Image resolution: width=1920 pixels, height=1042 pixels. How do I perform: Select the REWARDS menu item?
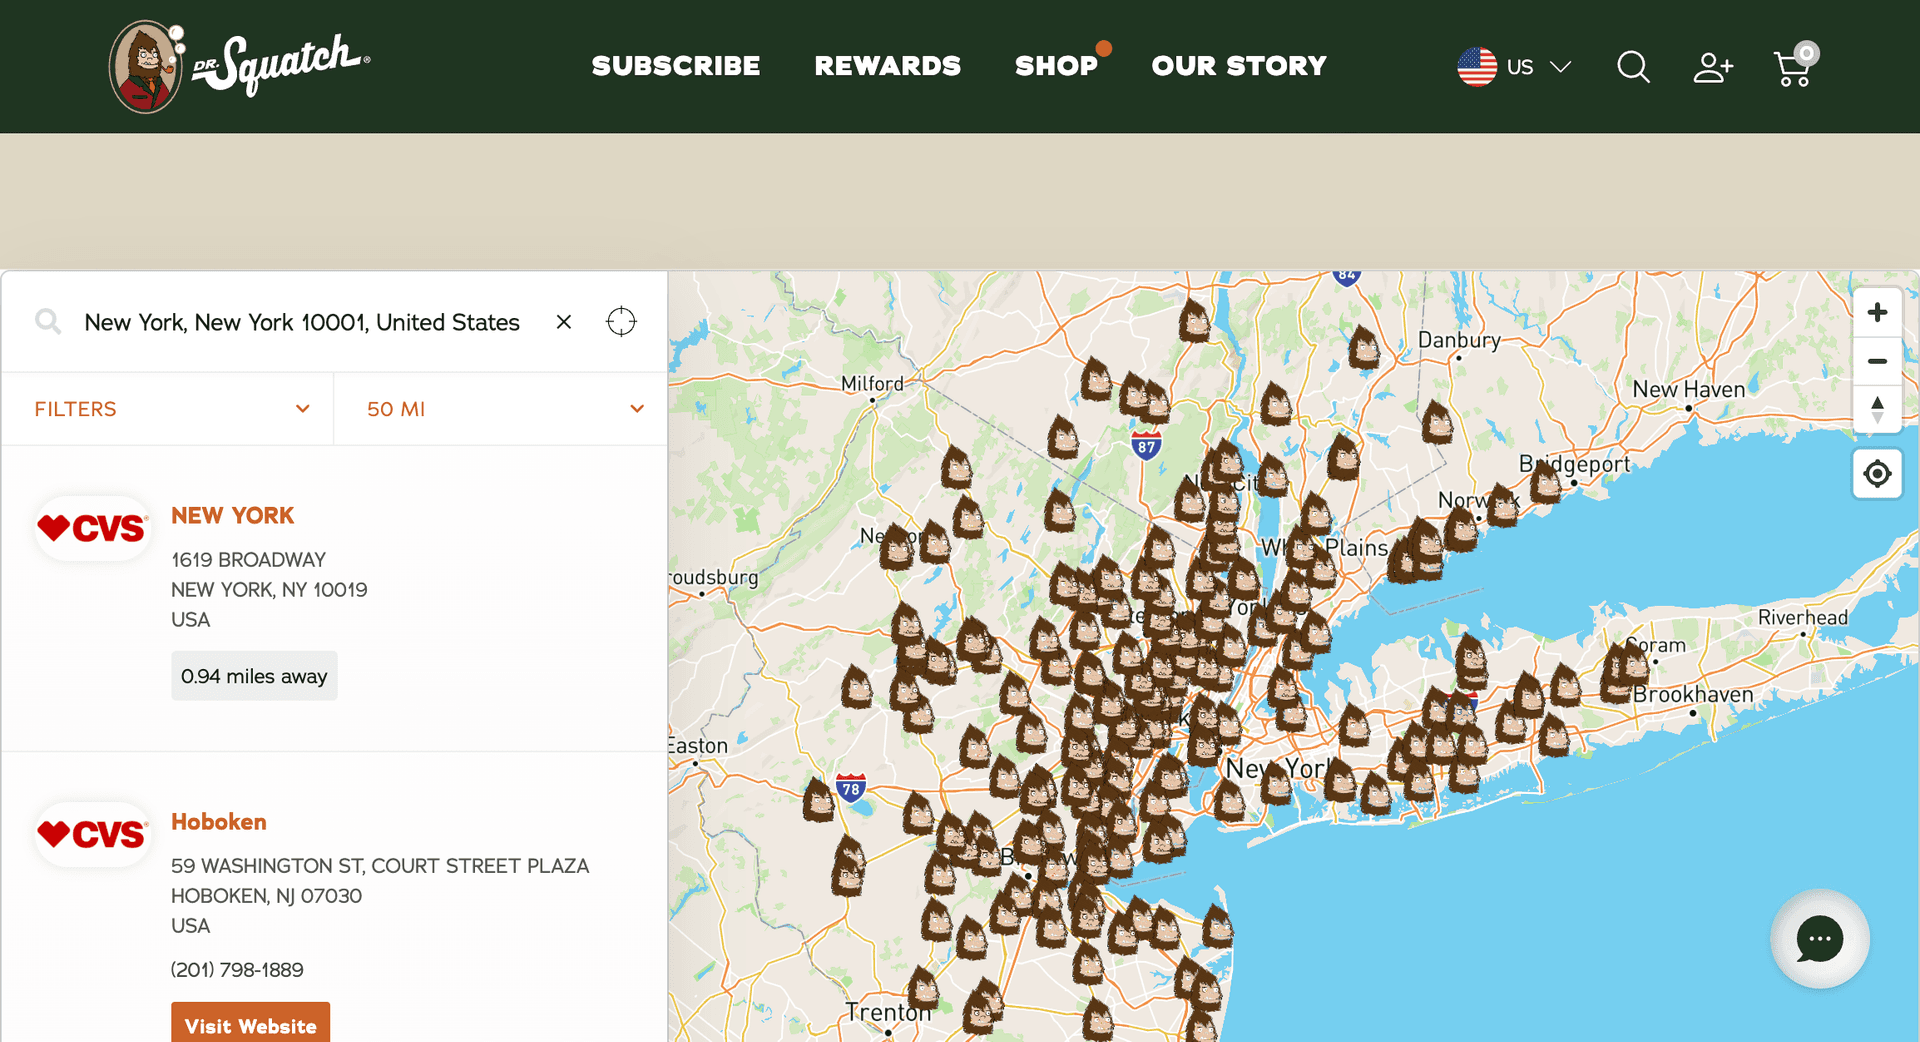[x=888, y=66]
